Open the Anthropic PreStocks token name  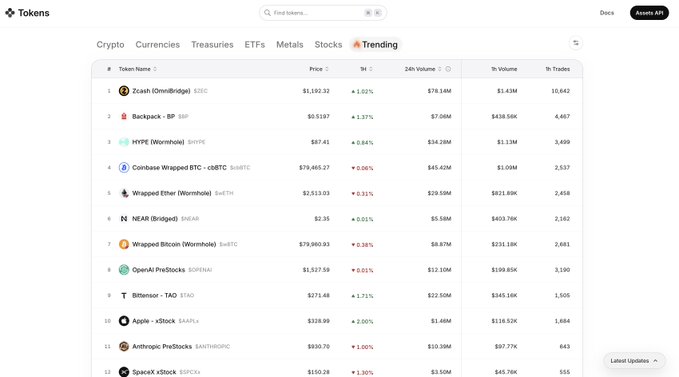[x=162, y=346]
